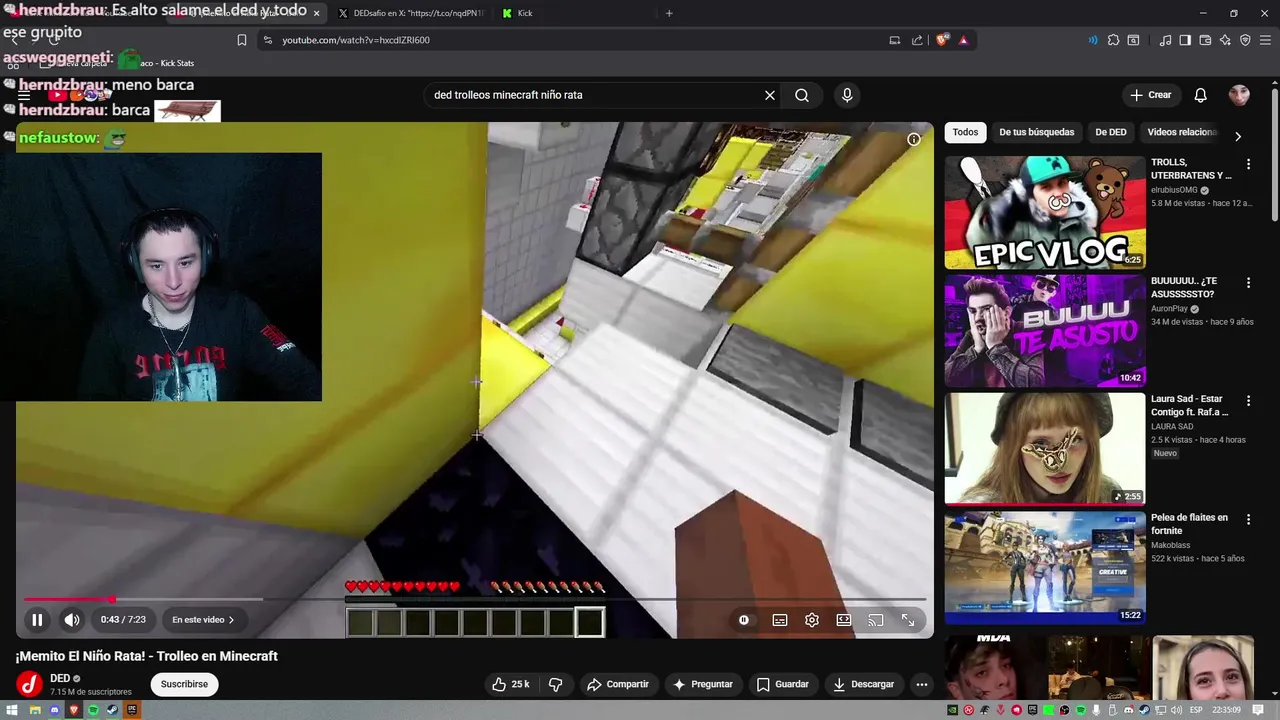Screen dimensions: 1280x720
Task: Open Leo AI sparkle icon
Action: tap(1225, 40)
